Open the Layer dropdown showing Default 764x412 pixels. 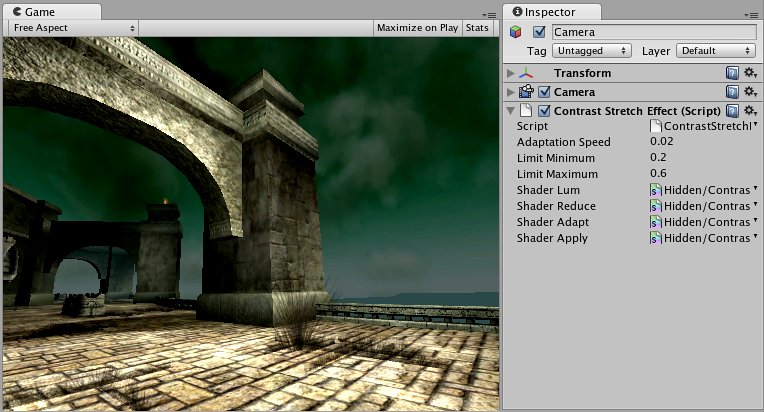coord(714,50)
